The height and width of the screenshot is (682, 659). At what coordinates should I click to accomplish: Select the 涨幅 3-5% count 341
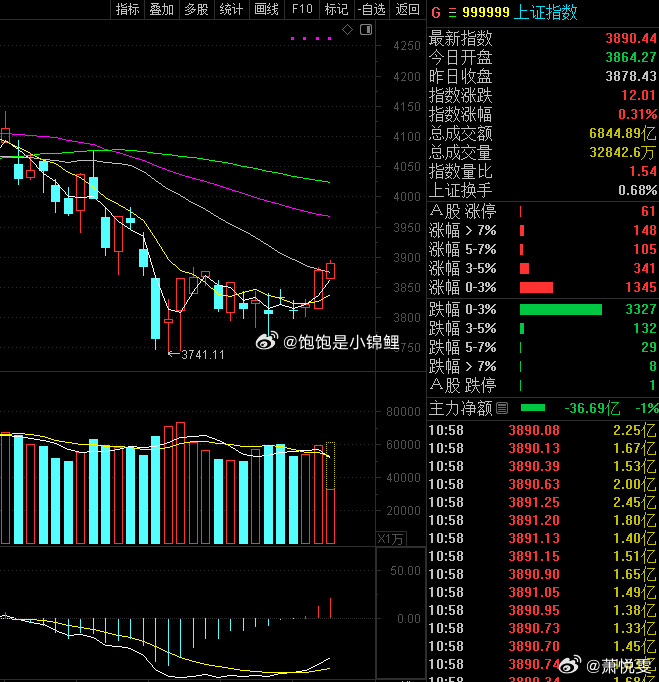pyautogui.click(x=645, y=268)
